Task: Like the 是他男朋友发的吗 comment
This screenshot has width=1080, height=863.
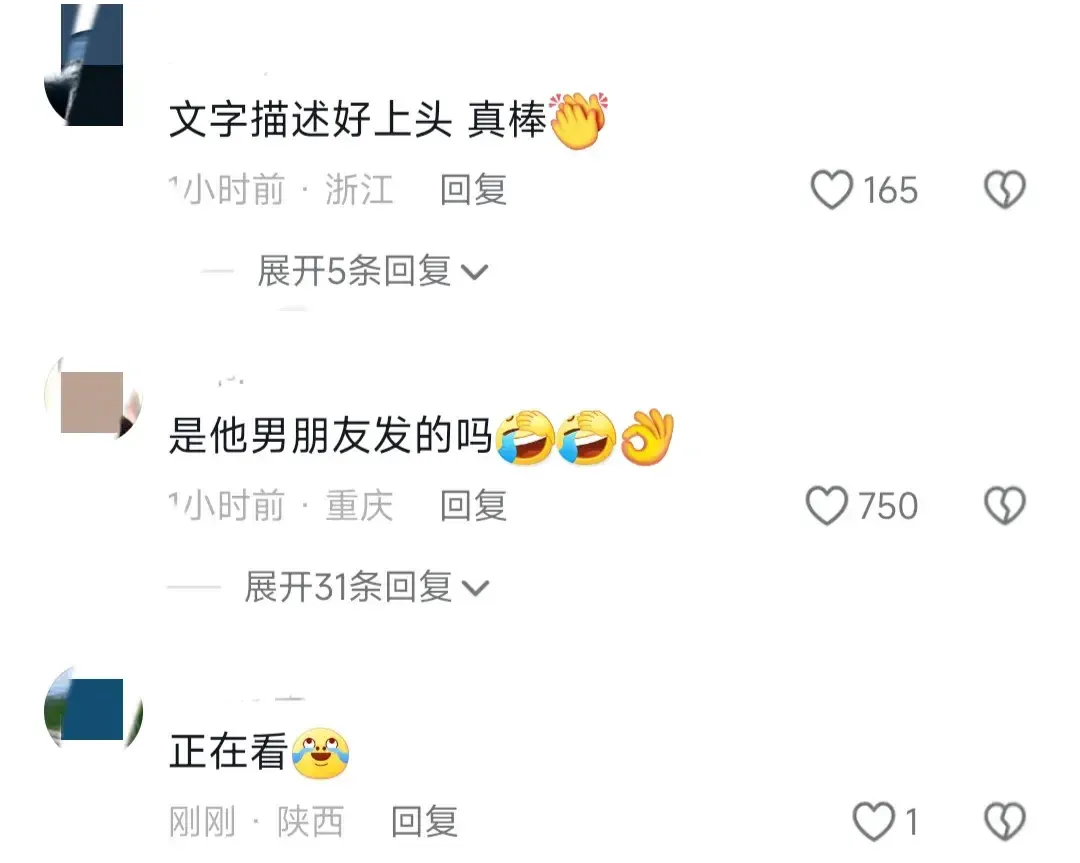Action: pyautogui.click(x=827, y=506)
